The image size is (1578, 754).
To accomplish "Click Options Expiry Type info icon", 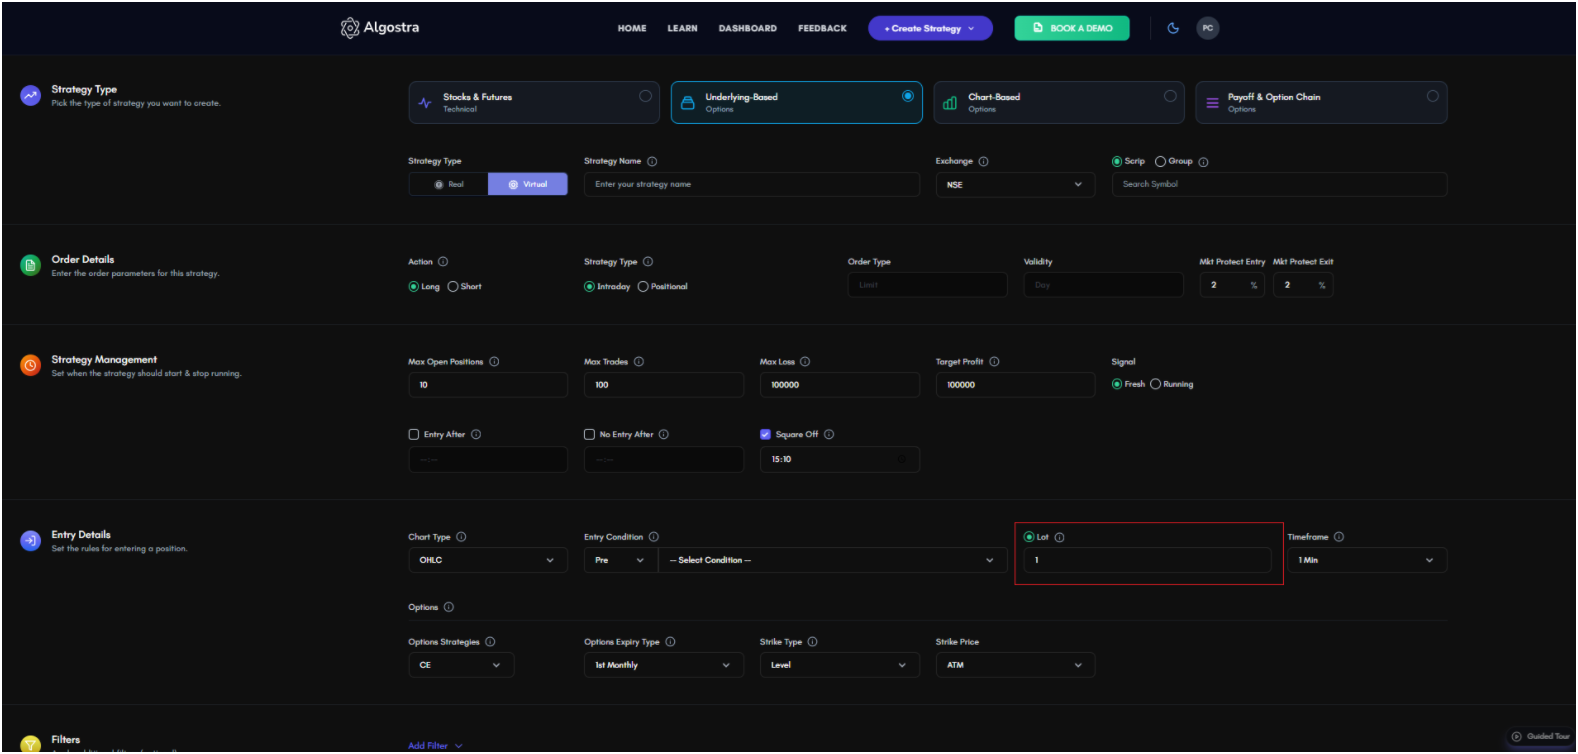I will (670, 642).
